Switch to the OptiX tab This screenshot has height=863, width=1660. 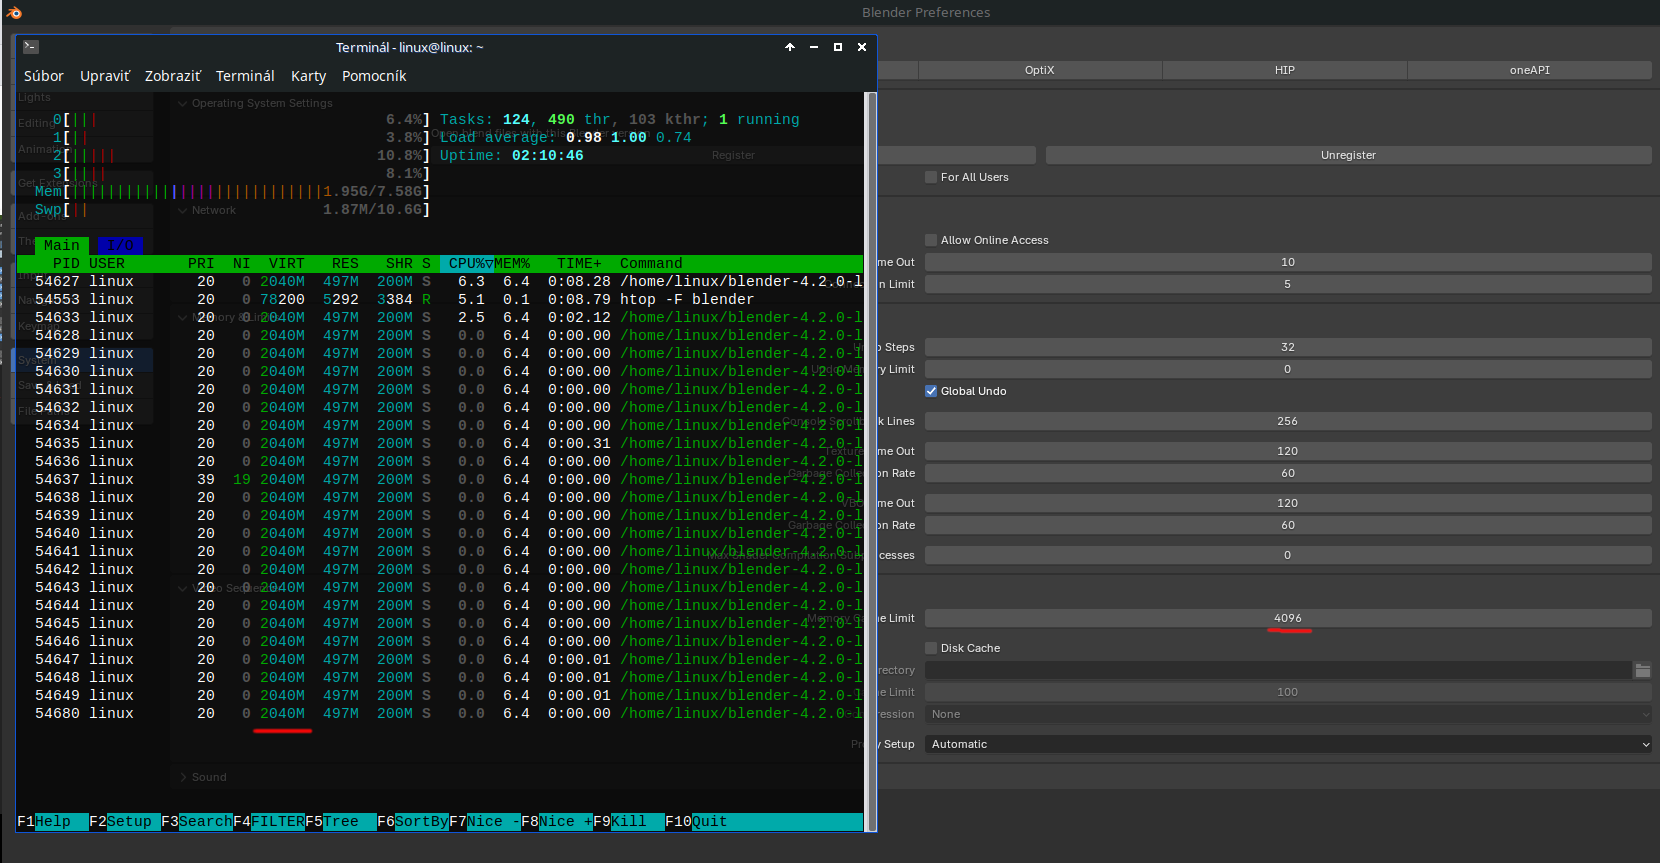(x=1040, y=70)
